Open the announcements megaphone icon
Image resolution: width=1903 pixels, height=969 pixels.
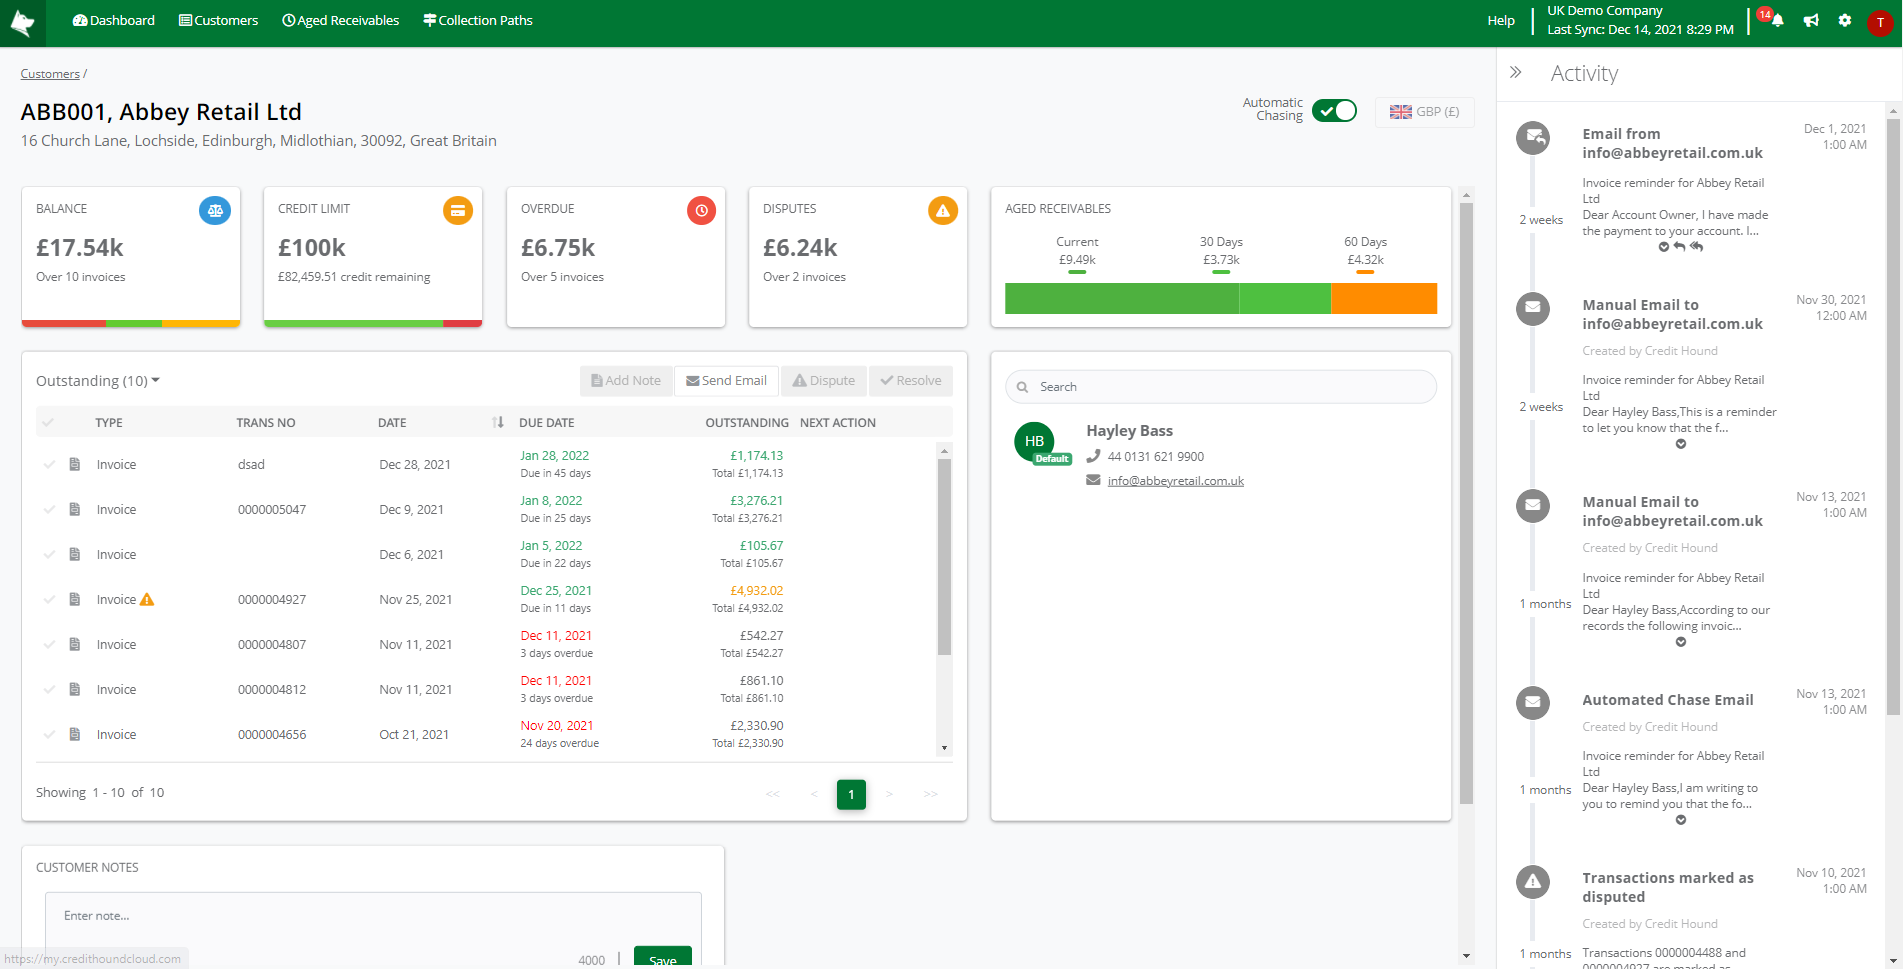(x=1811, y=21)
